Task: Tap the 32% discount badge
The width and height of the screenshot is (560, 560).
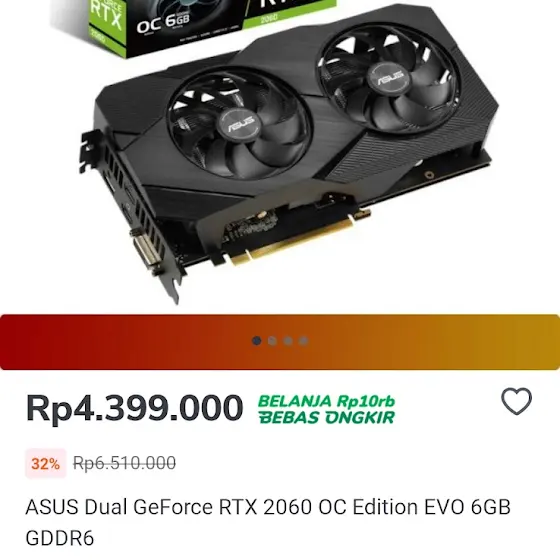Action: (x=45, y=464)
